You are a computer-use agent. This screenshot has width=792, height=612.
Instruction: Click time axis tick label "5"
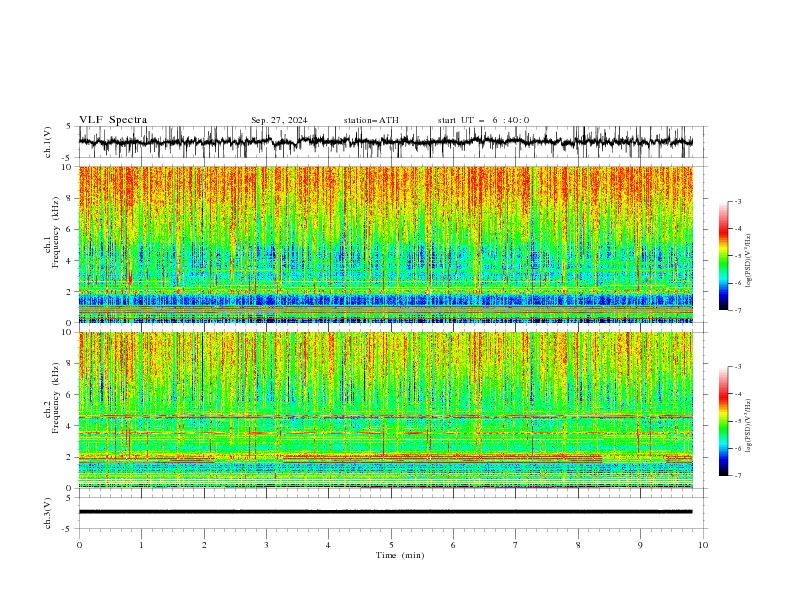391,545
